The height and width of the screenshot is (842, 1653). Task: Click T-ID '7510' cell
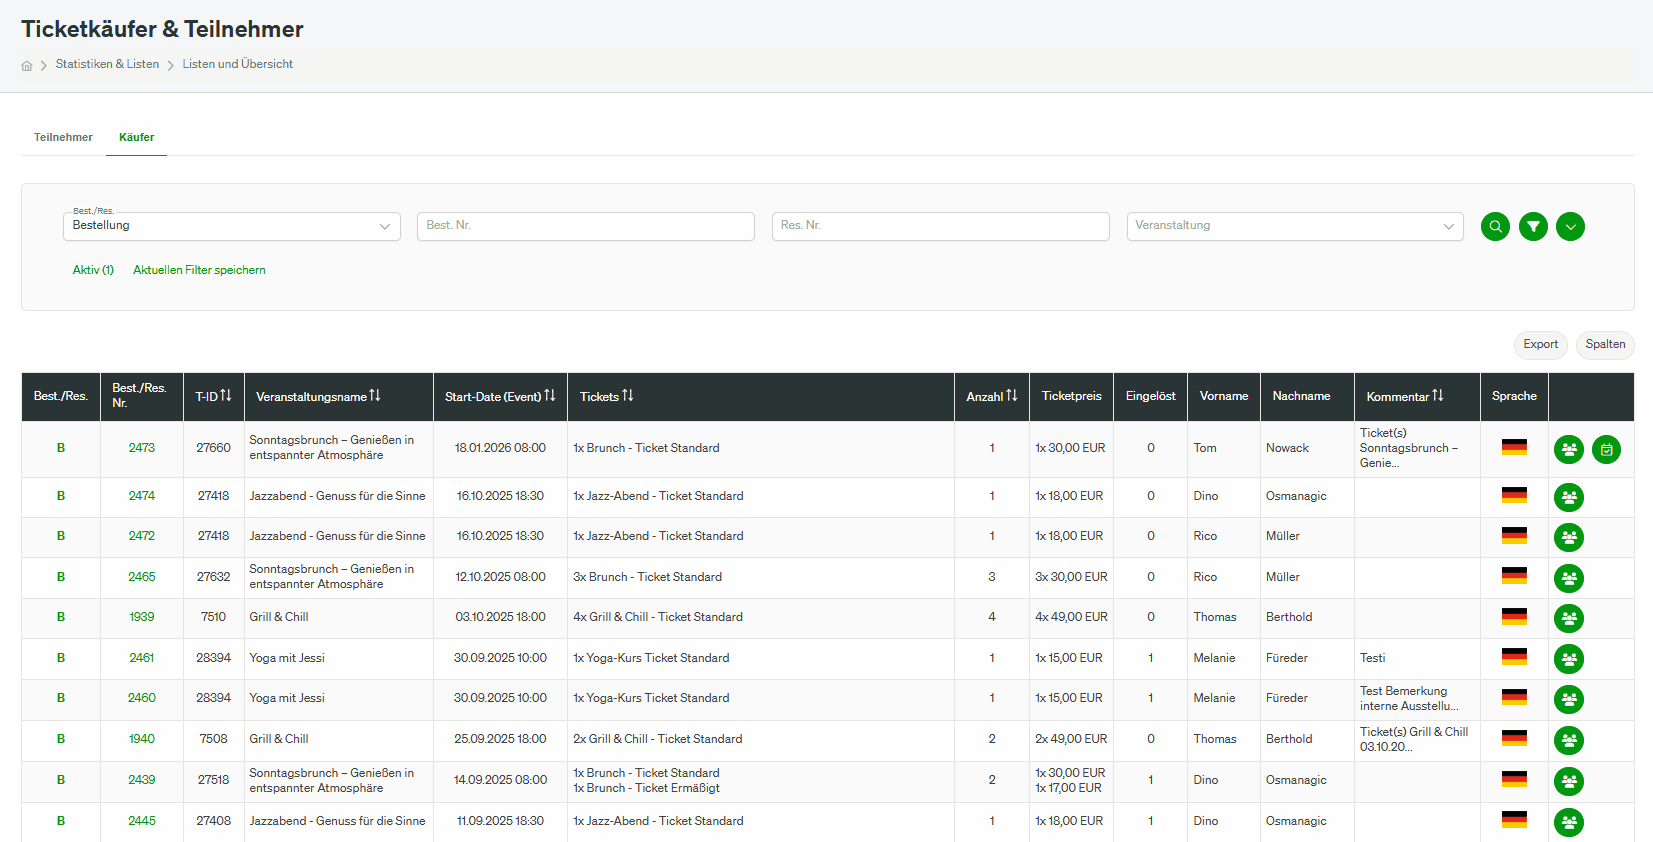[x=213, y=617]
